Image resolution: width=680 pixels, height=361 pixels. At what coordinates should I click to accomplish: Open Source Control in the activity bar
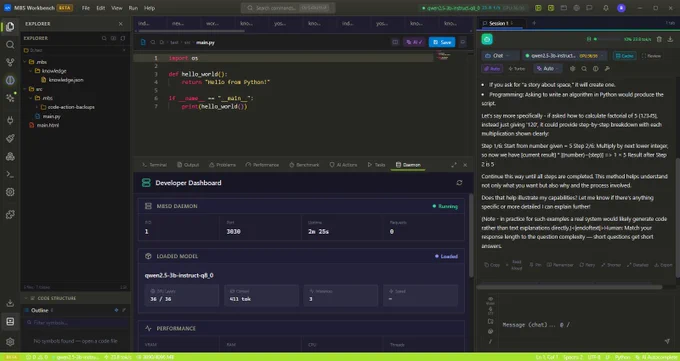(x=10, y=62)
